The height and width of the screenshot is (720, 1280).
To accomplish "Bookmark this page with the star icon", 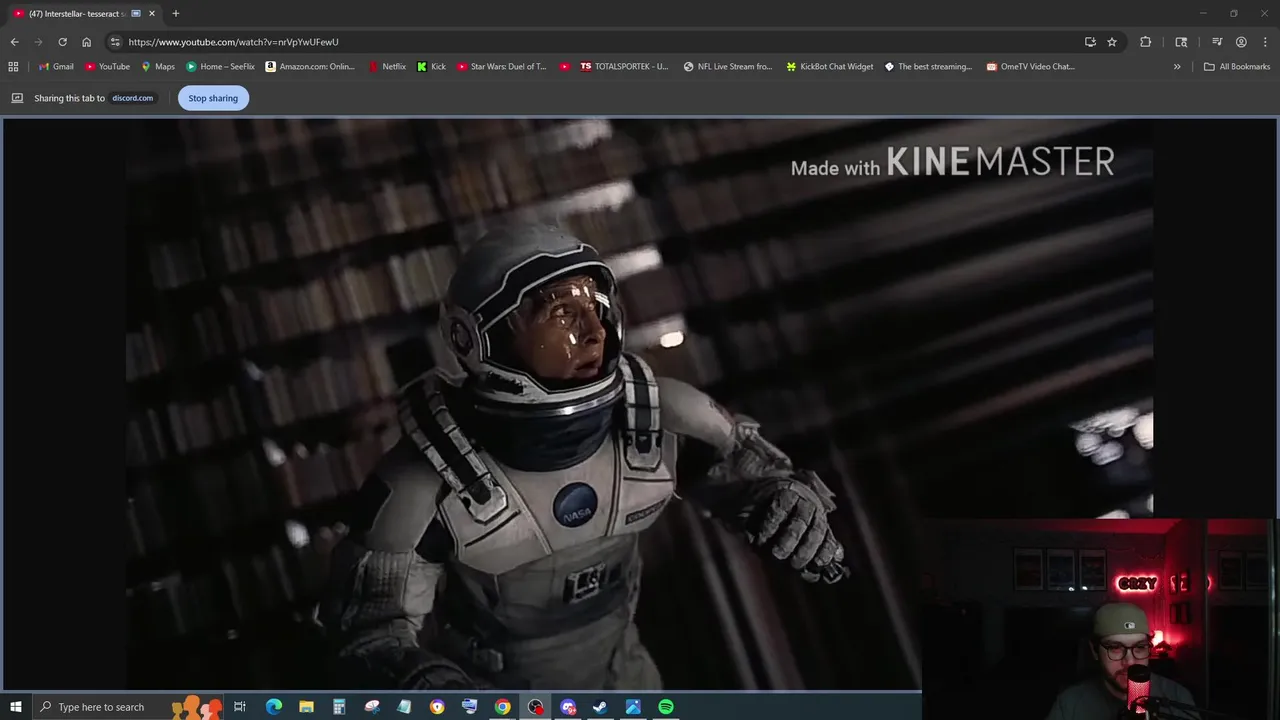I will [1111, 42].
